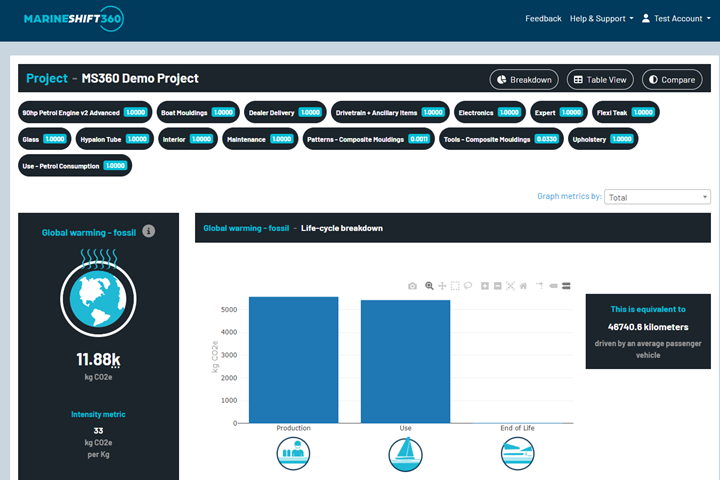Click the End of Life icon

[517, 453]
